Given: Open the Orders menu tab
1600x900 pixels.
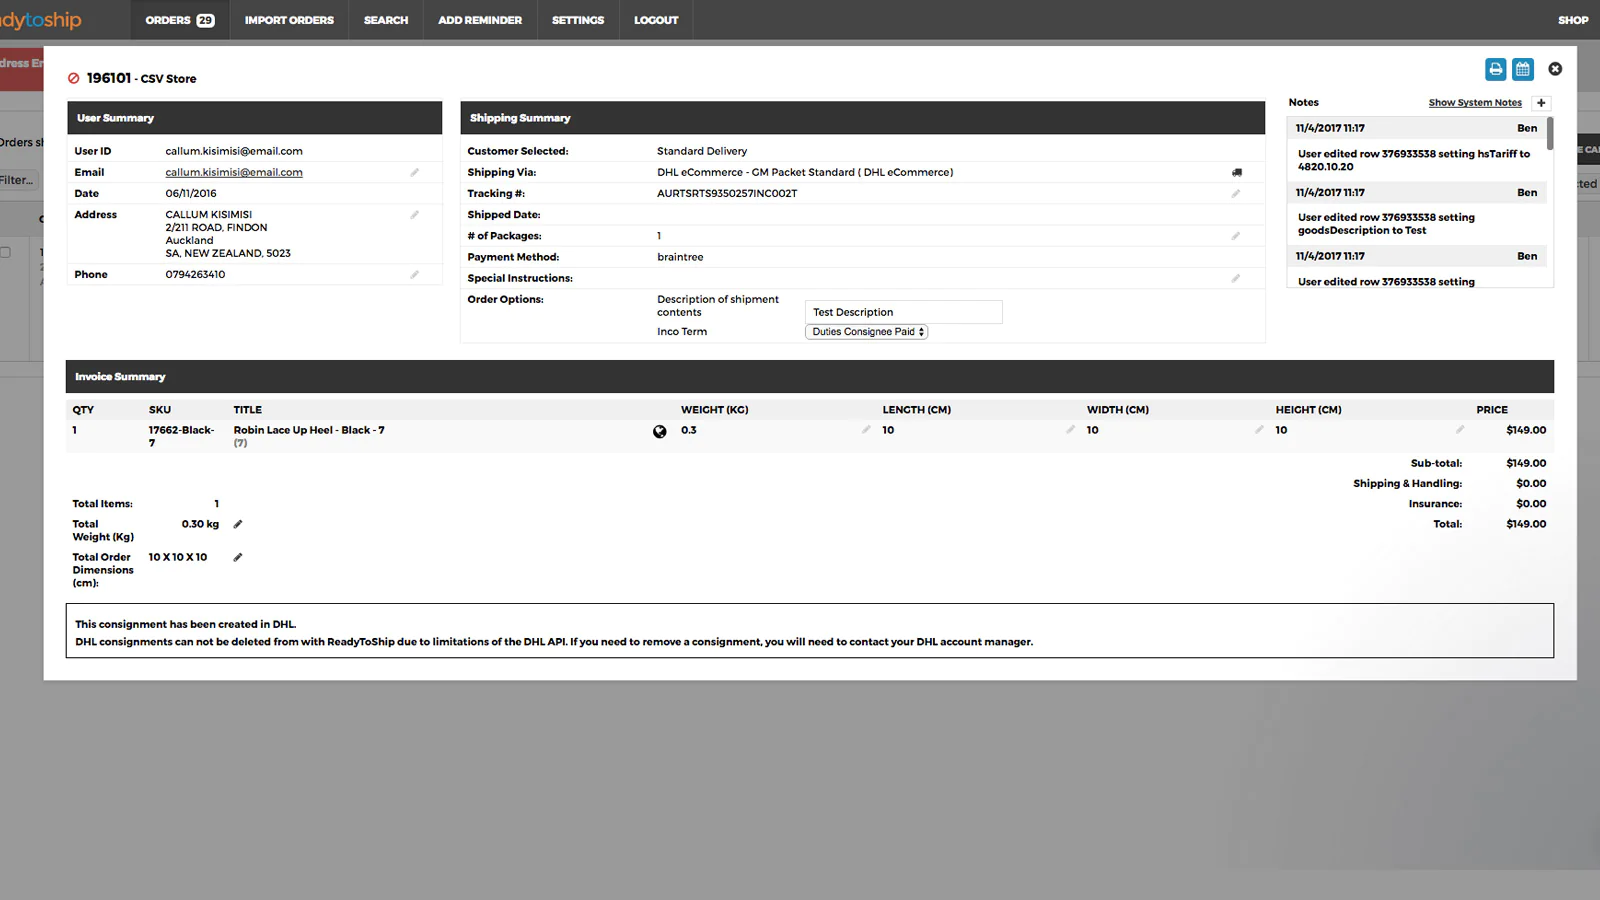Looking at the screenshot, I should pyautogui.click(x=179, y=20).
